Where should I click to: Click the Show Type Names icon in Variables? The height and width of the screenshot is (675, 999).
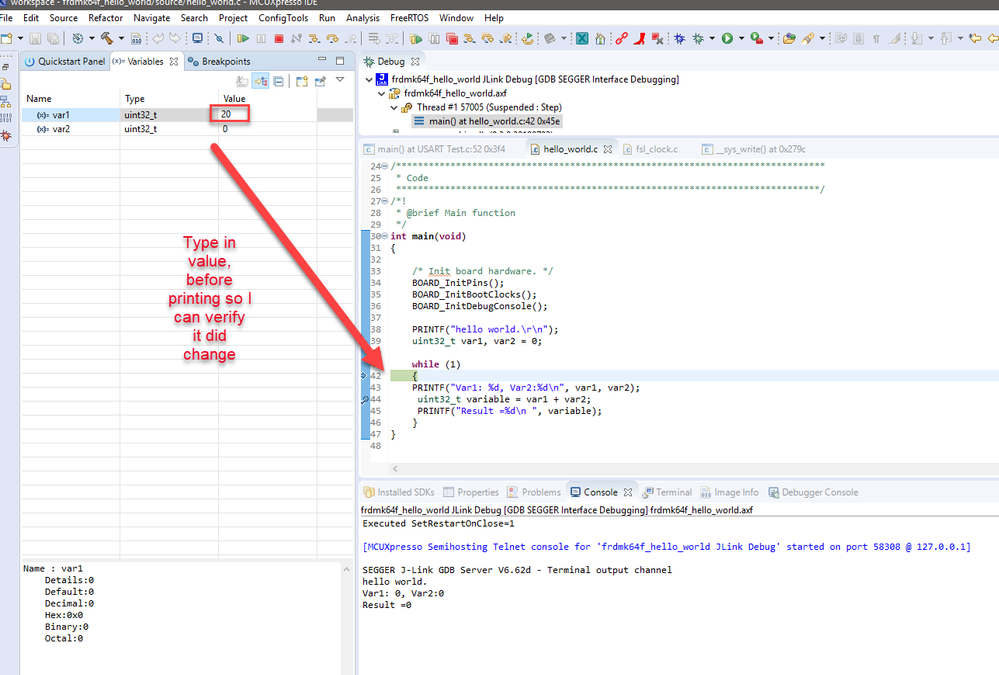(242, 81)
